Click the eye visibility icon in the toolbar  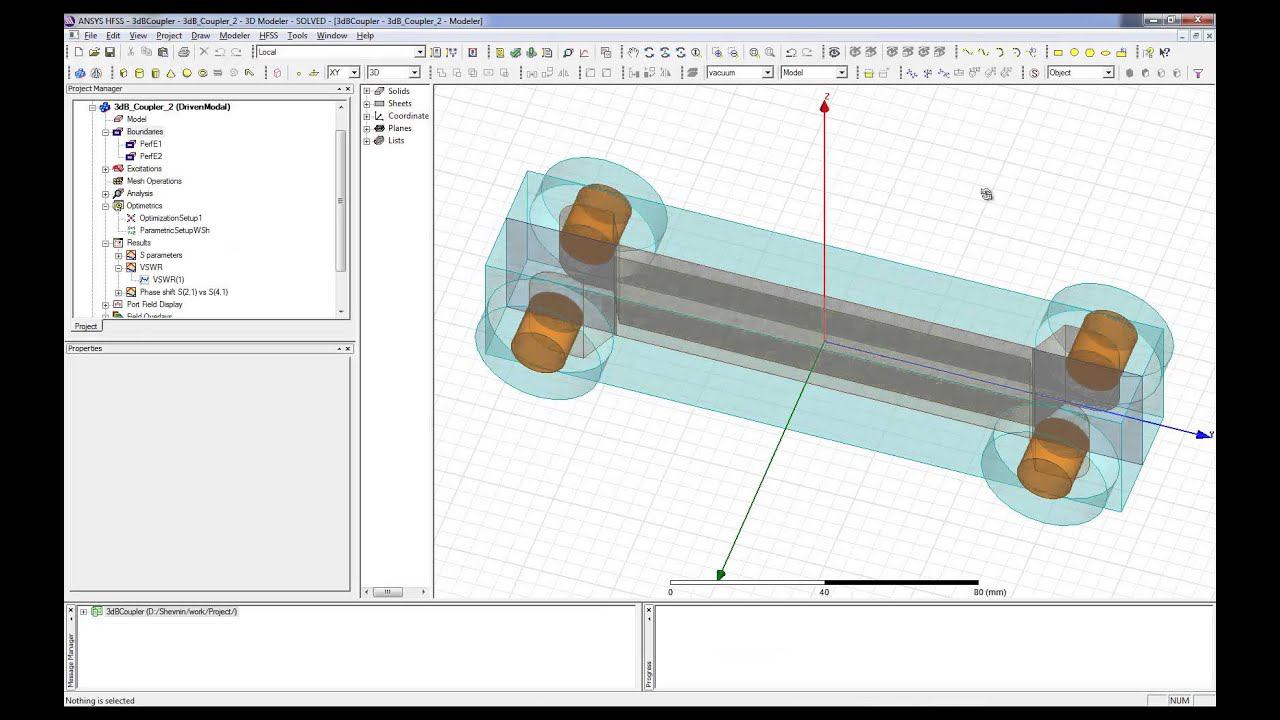pyautogui.click(x=834, y=52)
